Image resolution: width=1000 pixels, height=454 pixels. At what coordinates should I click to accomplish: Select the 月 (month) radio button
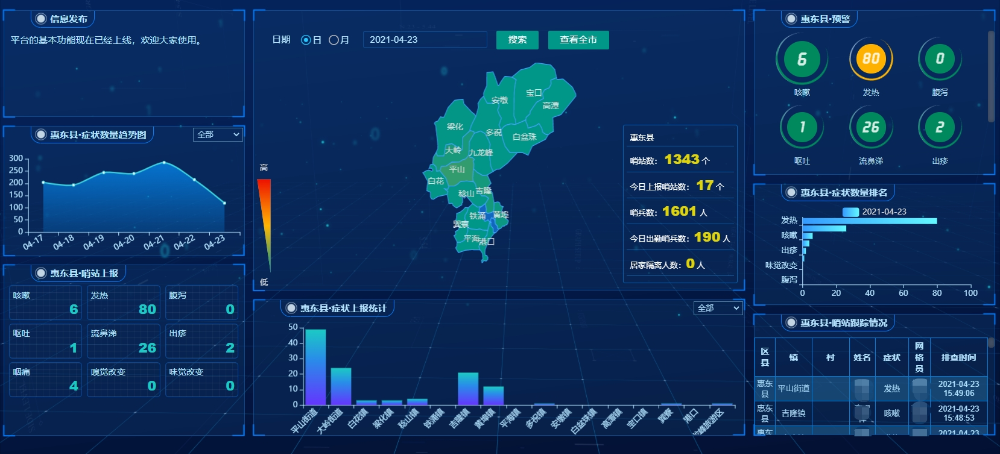pyautogui.click(x=334, y=40)
